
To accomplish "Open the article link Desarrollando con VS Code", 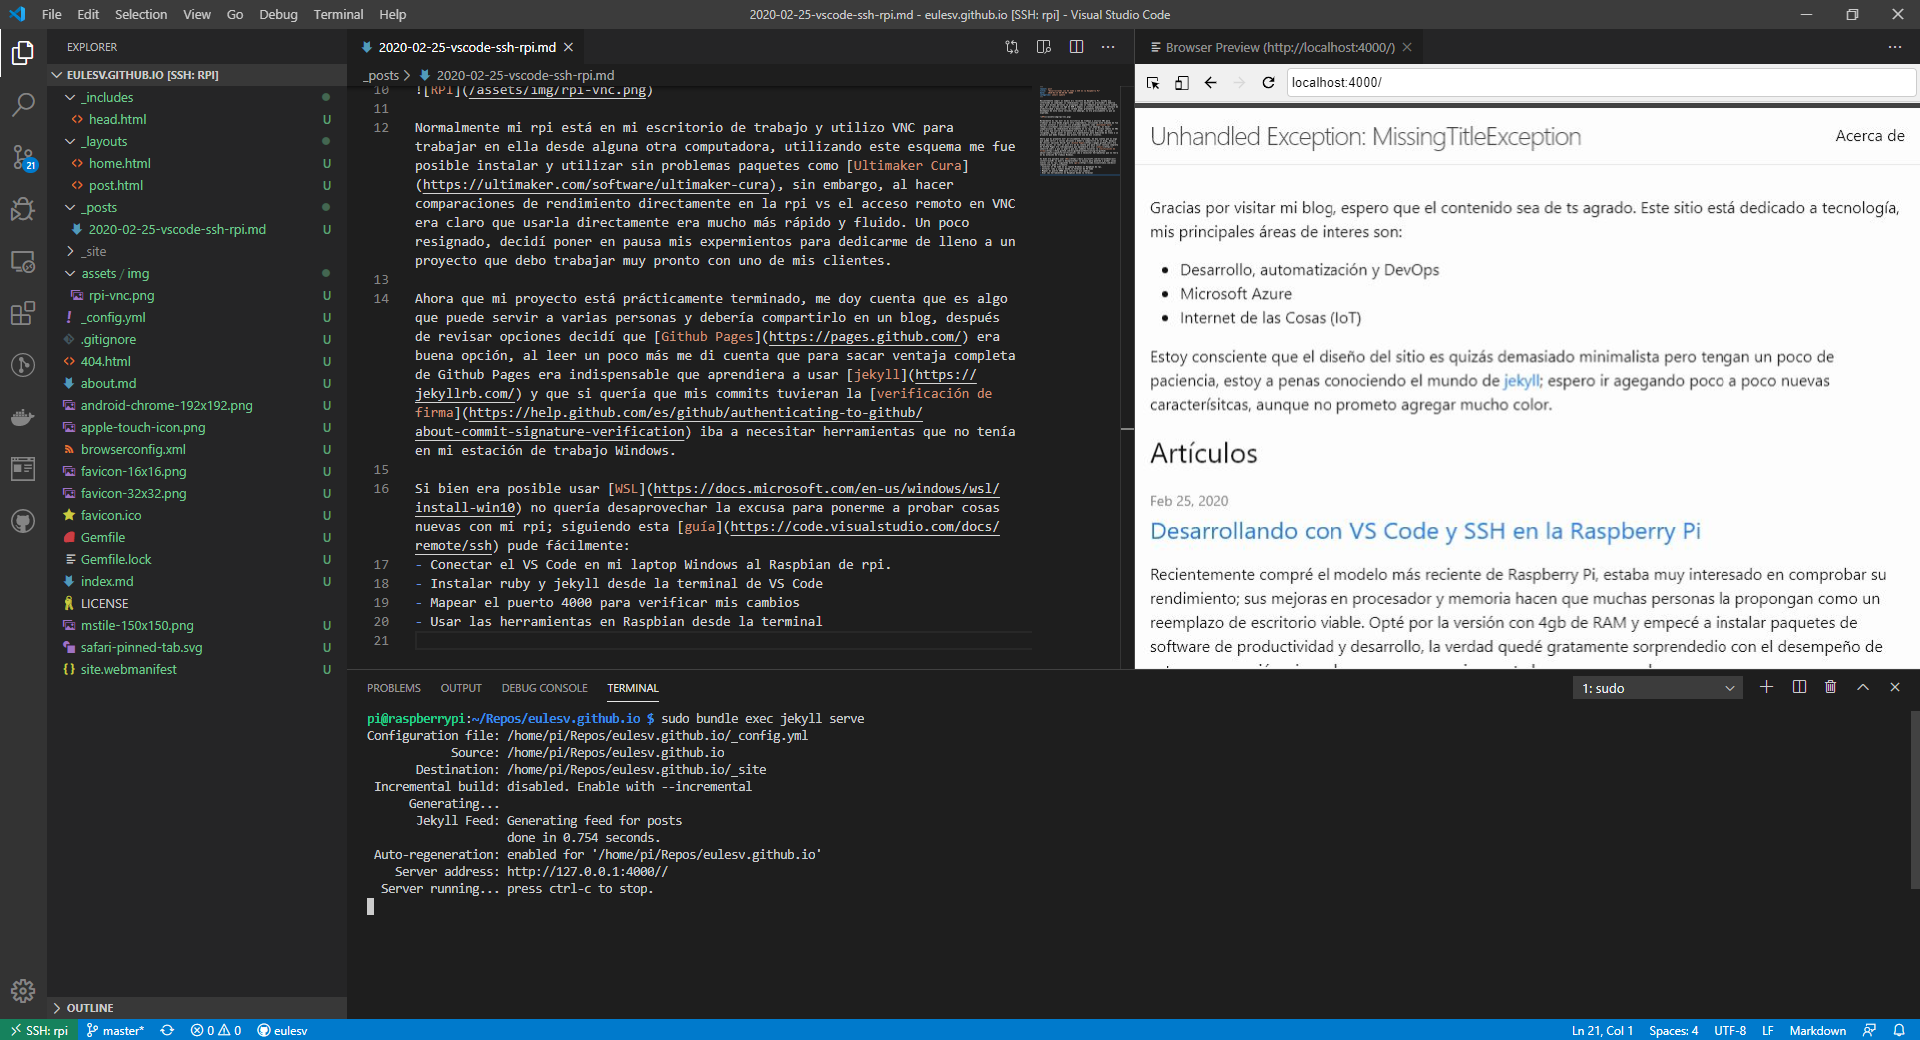I will (x=1425, y=531).
